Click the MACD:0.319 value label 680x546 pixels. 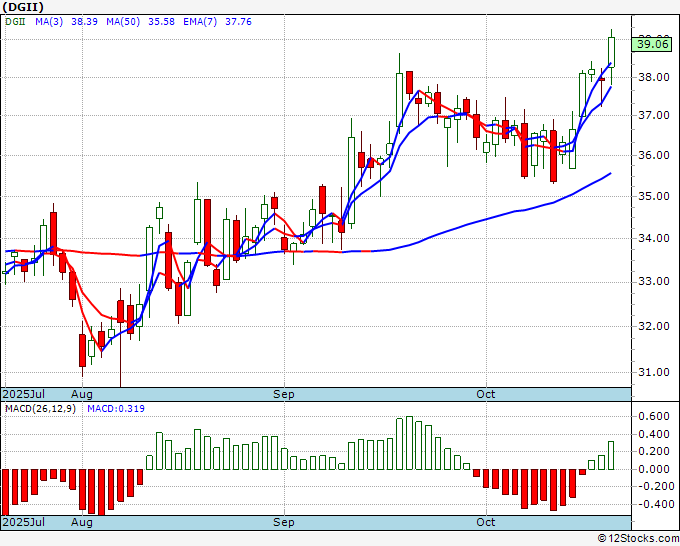coord(116,409)
